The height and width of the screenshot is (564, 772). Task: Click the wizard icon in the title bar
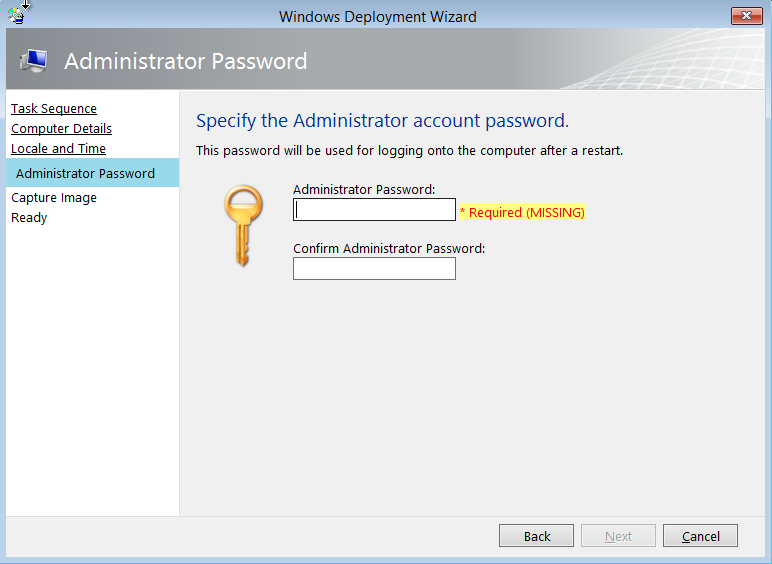pos(15,14)
